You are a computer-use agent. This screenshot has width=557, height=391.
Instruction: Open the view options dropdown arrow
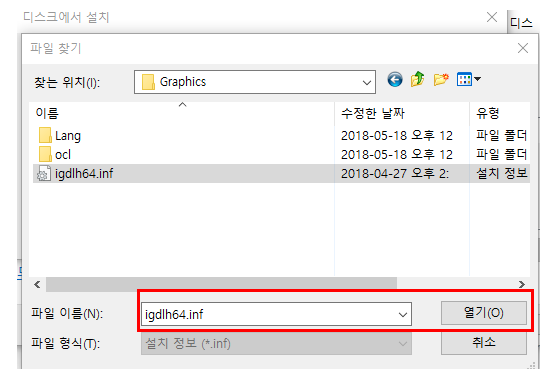(478, 79)
